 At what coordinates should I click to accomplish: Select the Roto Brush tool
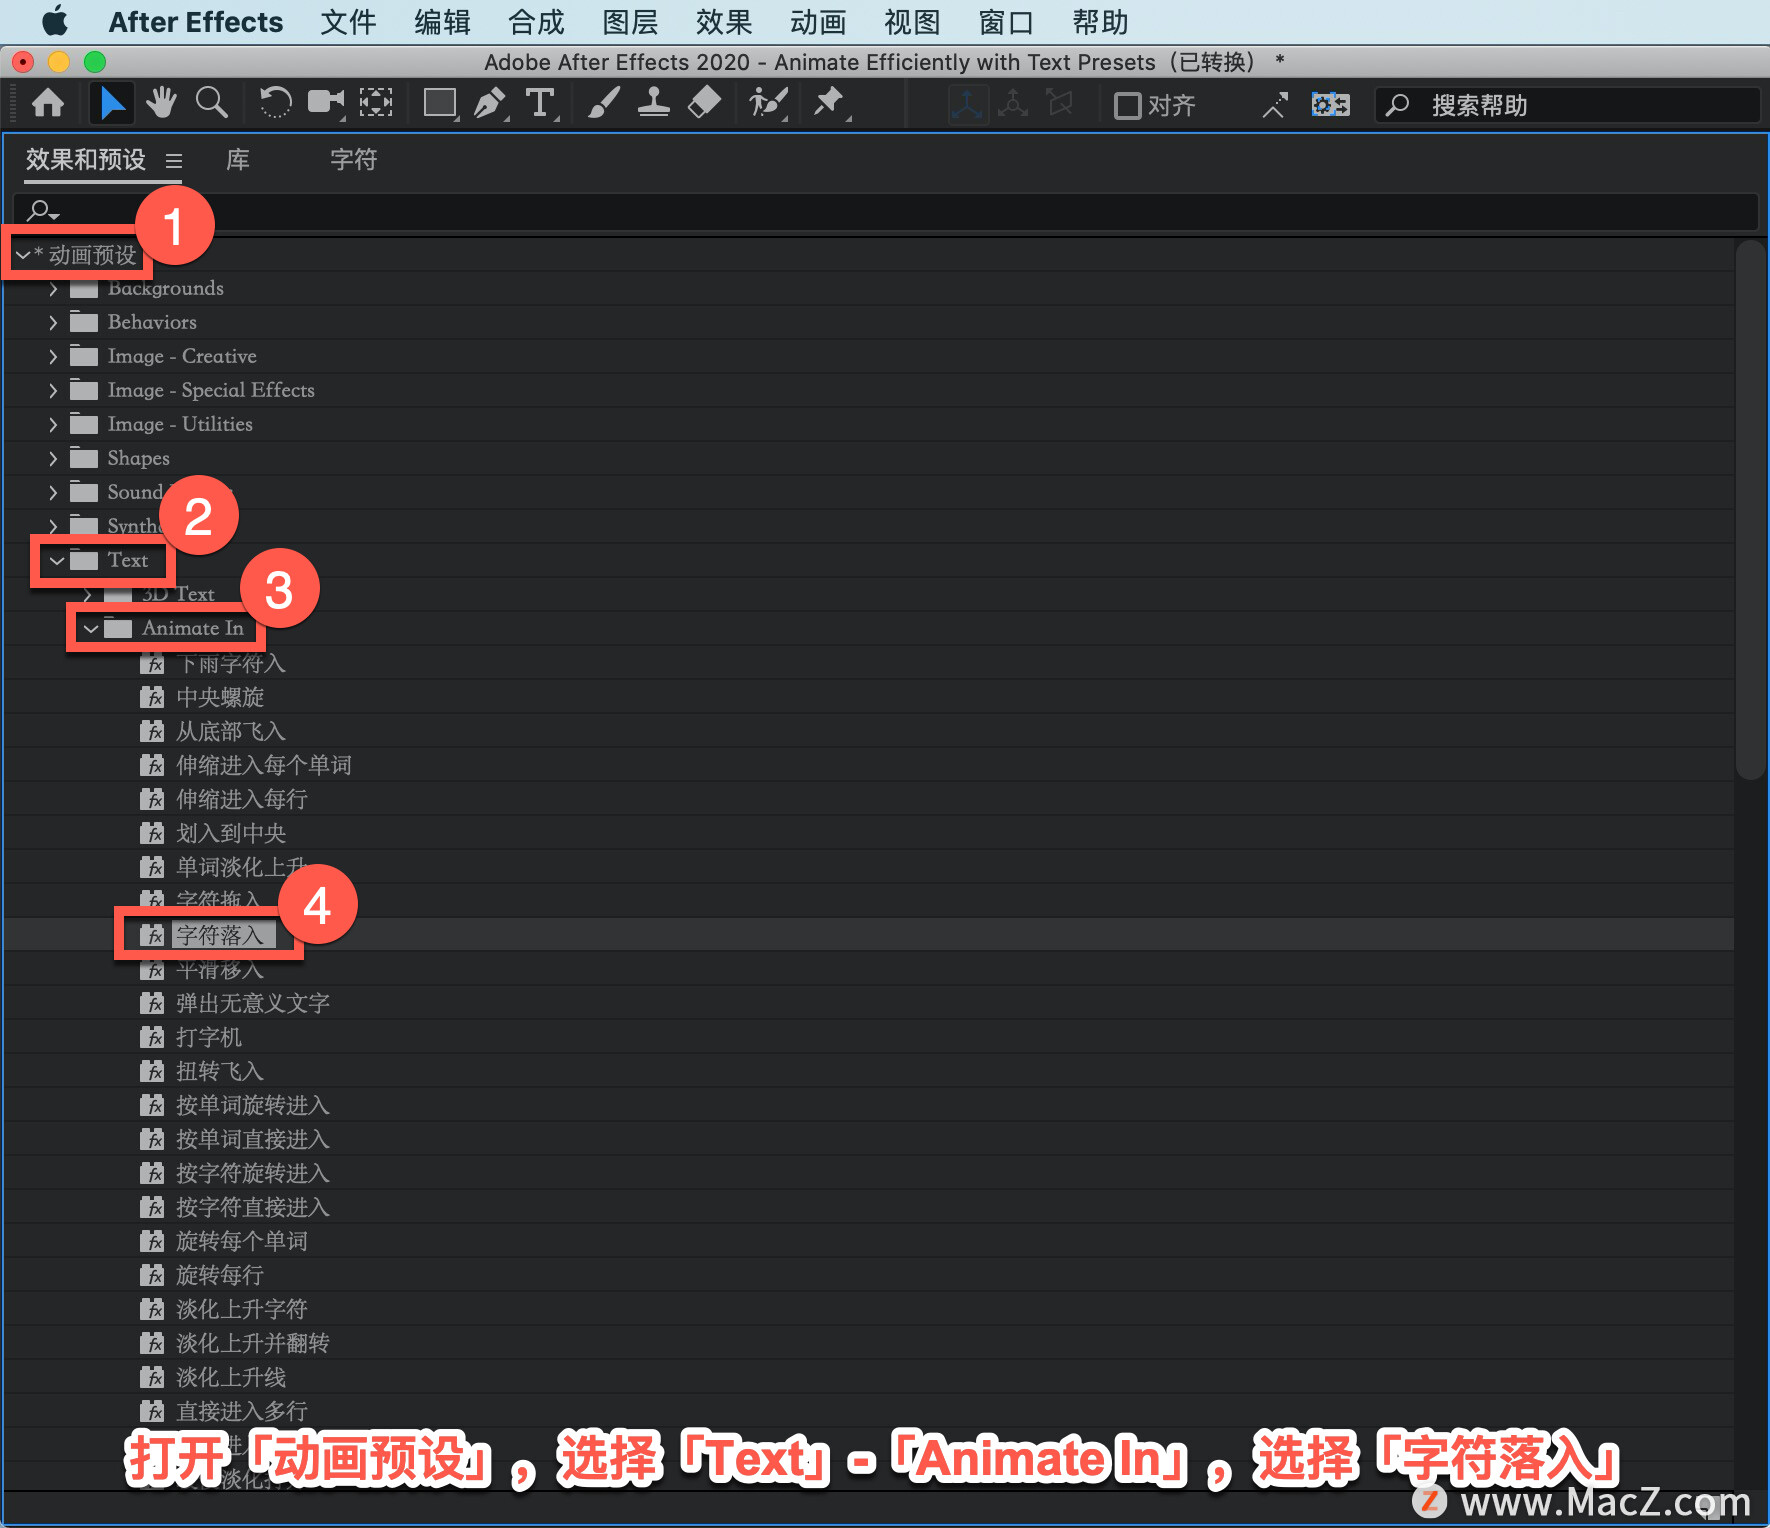768,103
